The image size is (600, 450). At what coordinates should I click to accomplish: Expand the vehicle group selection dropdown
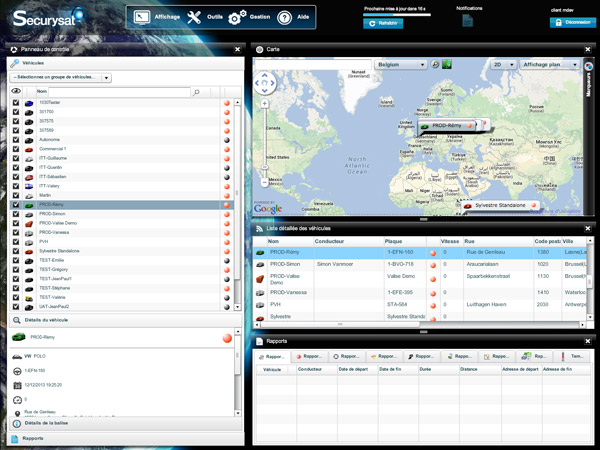pos(106,77)
